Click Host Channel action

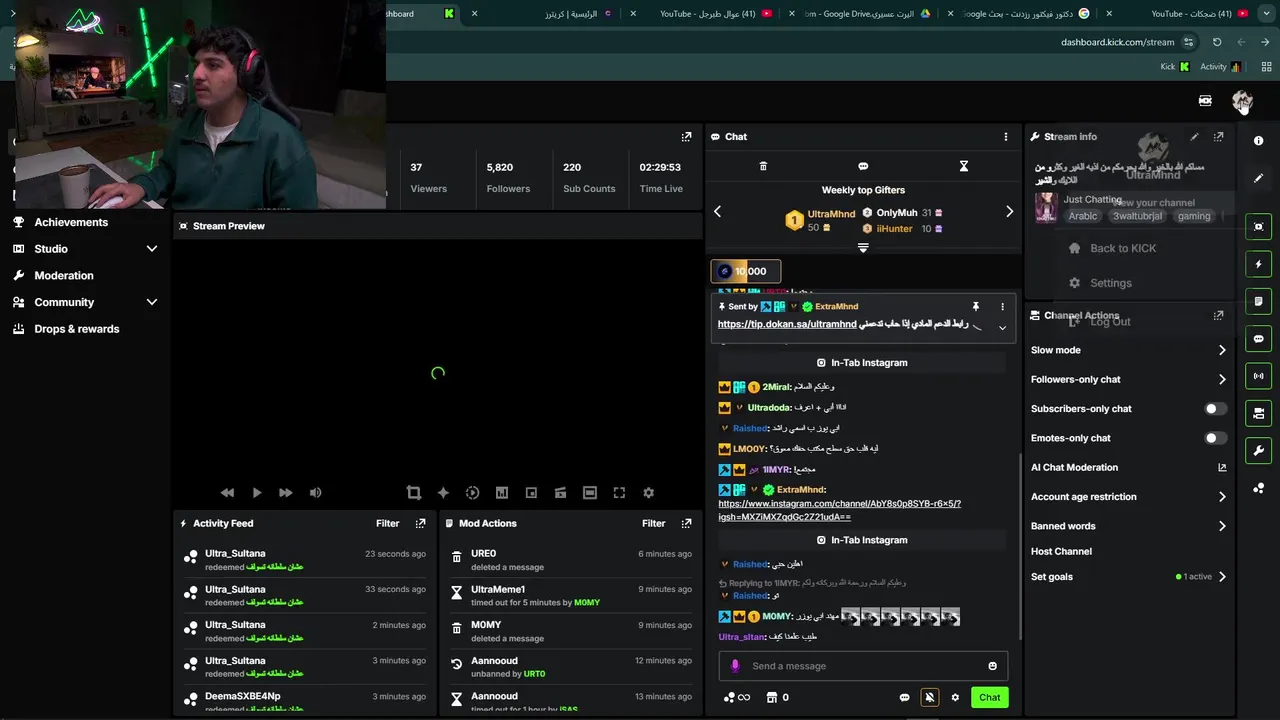tap(1061, 551)
